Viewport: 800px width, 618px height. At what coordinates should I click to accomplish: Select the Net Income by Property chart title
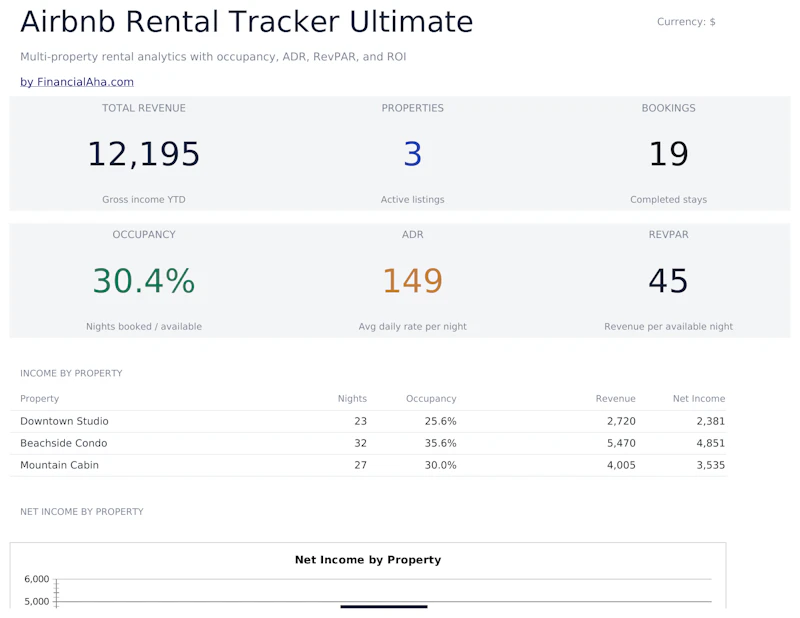368,560
